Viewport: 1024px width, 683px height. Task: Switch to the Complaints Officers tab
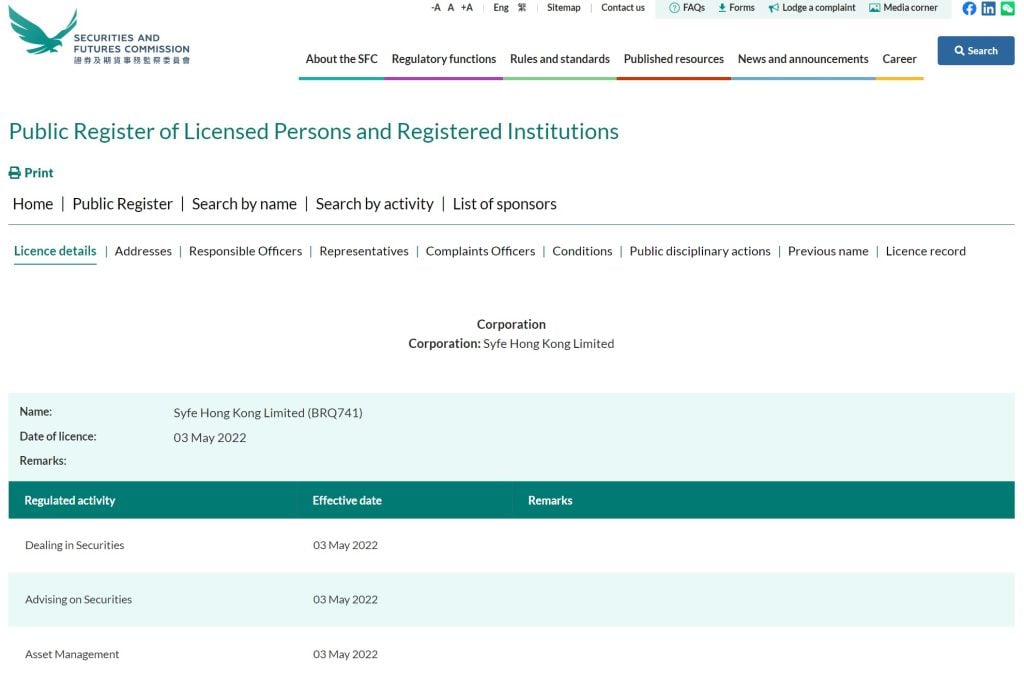[x=480, y=251]
